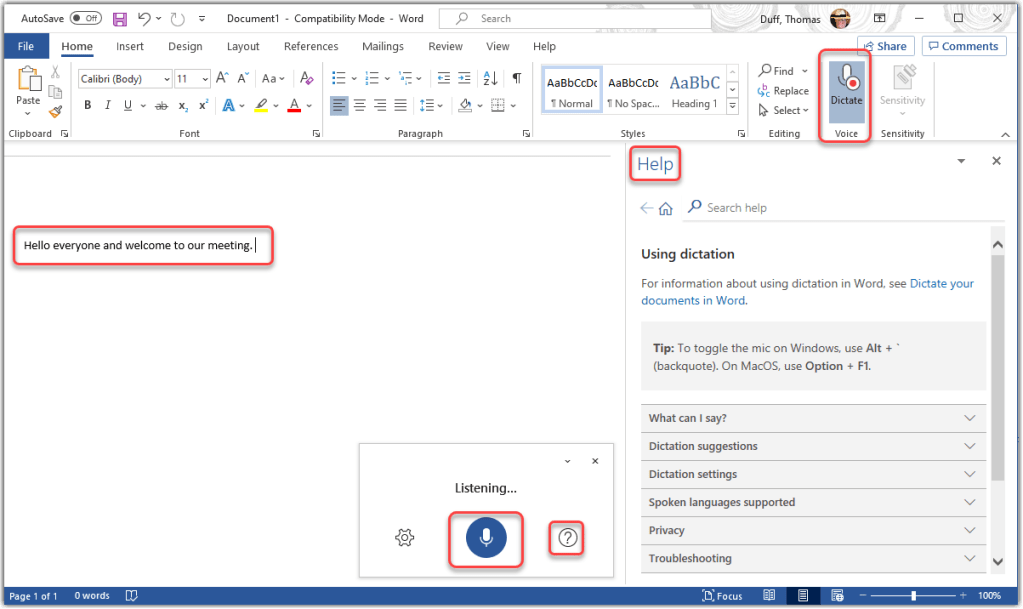
Task: Click the dictation help question mark icon
Action: tap(568, 538)
